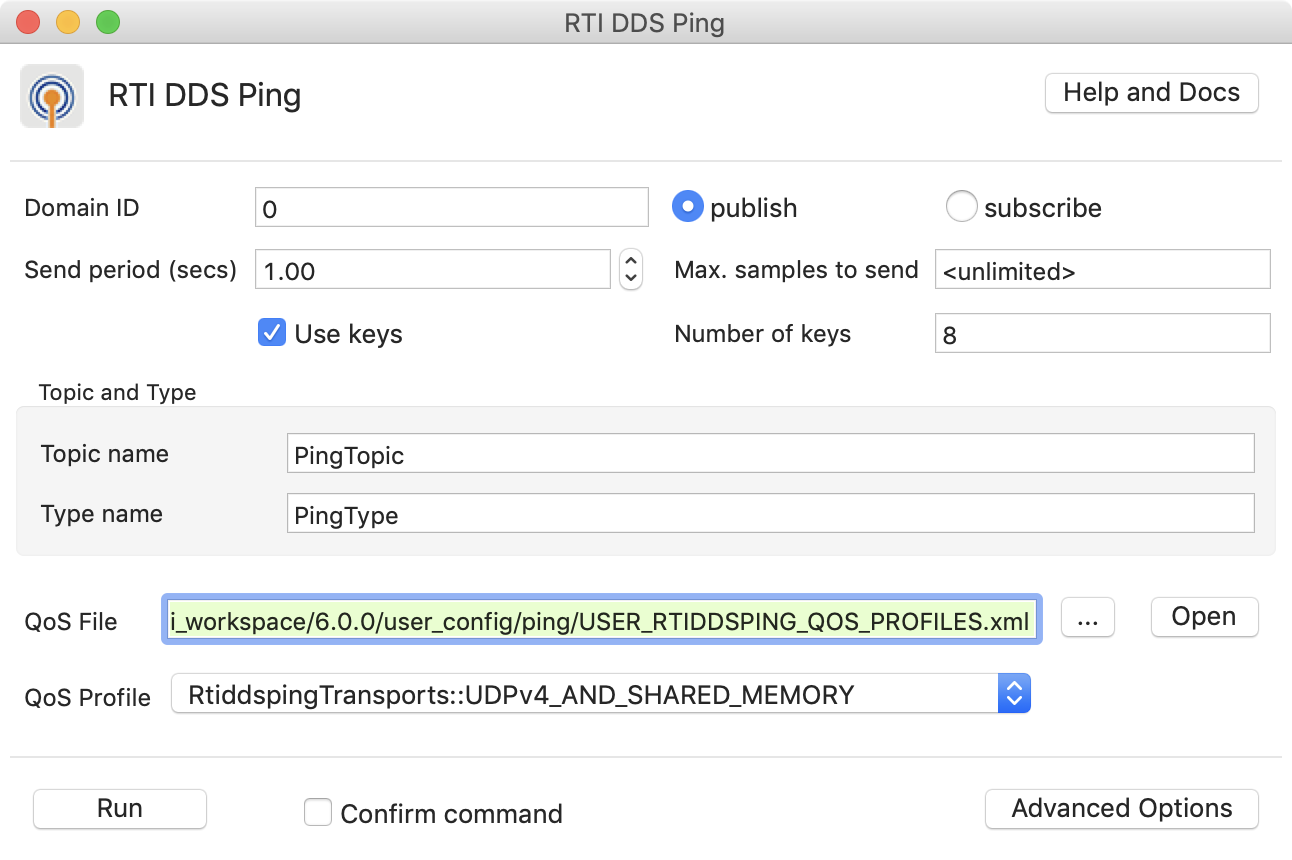Open the selected QoS File
The width and height of the screenshot is (1292, 860).
pos(1204,616)
